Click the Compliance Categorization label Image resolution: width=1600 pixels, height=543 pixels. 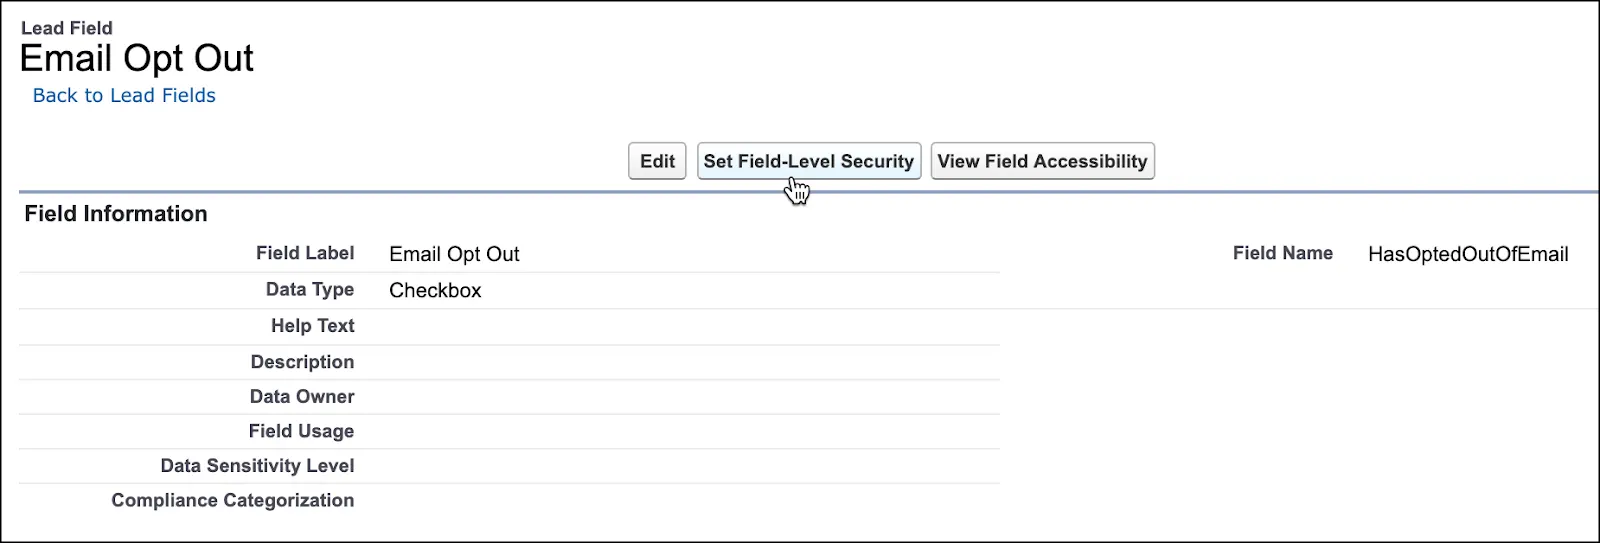coord(232,500)
